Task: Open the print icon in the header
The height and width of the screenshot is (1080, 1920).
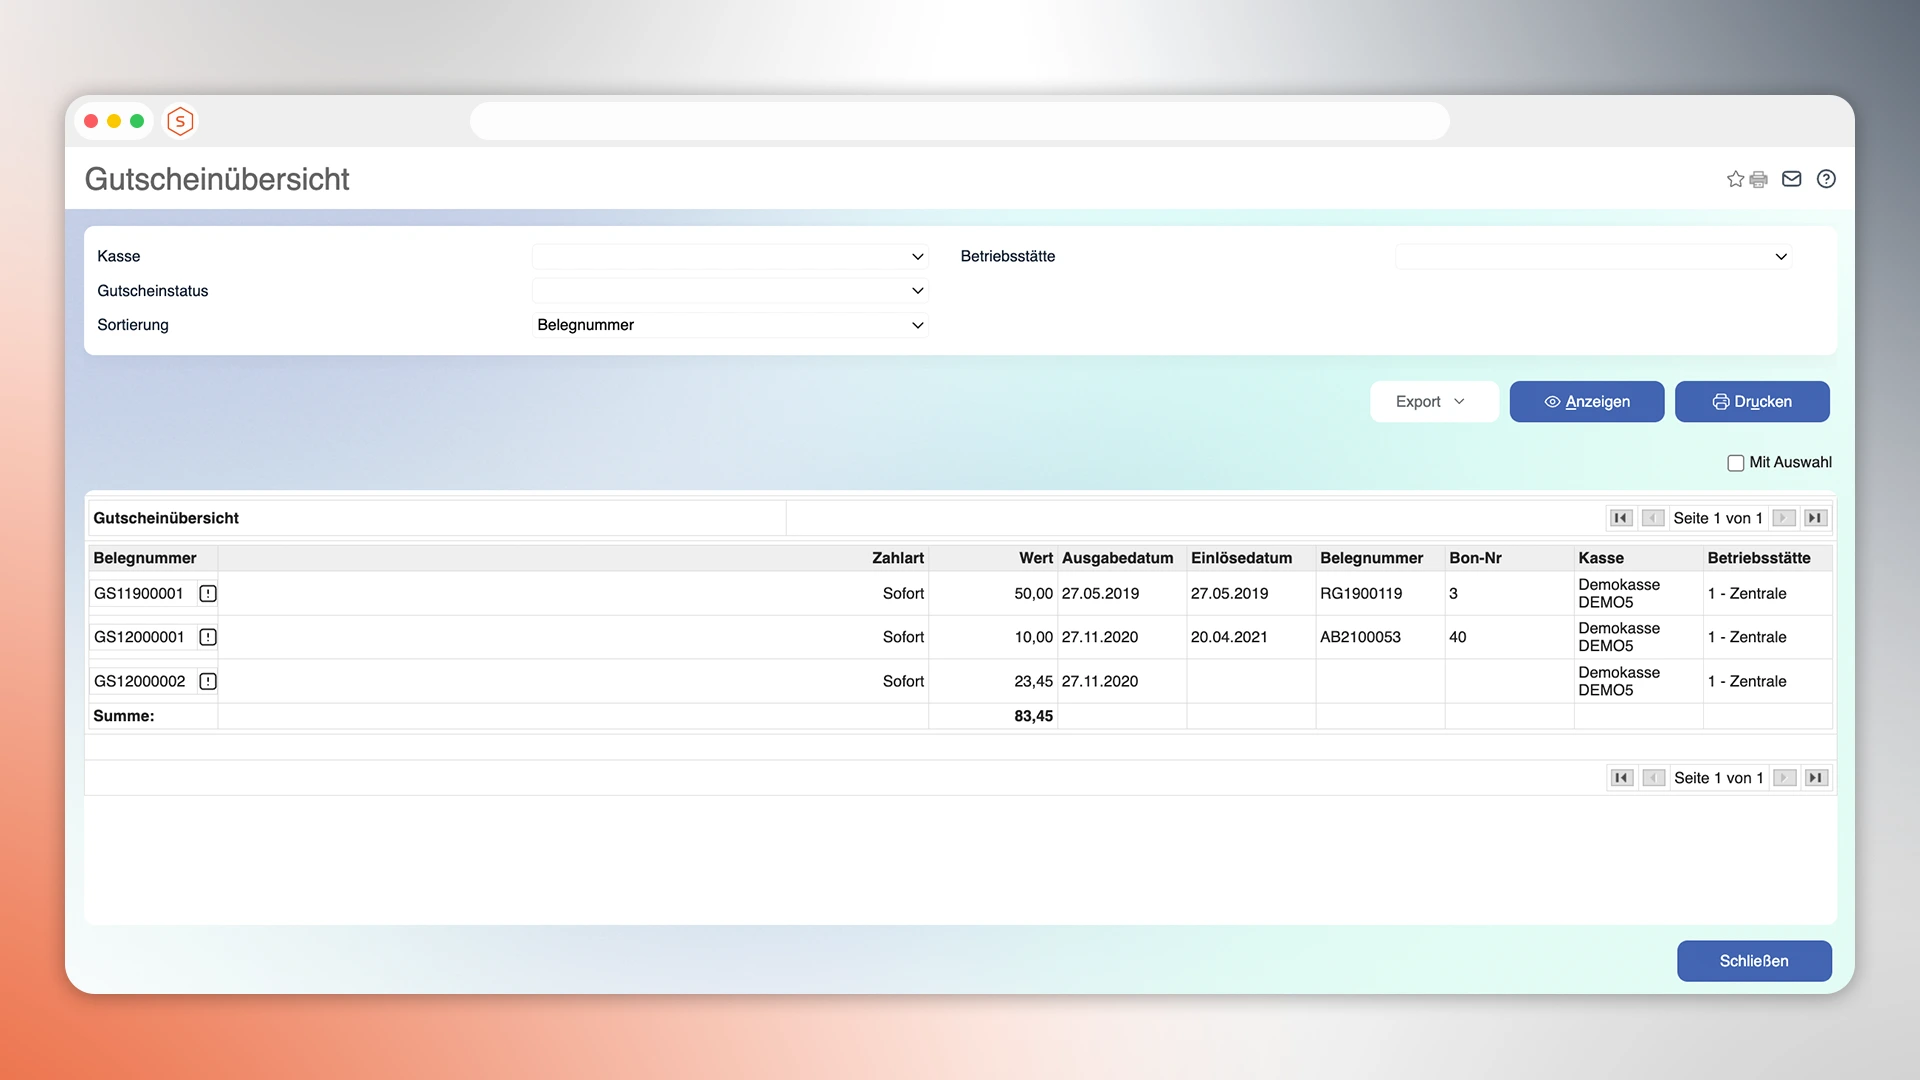Action: [1758, 179]
